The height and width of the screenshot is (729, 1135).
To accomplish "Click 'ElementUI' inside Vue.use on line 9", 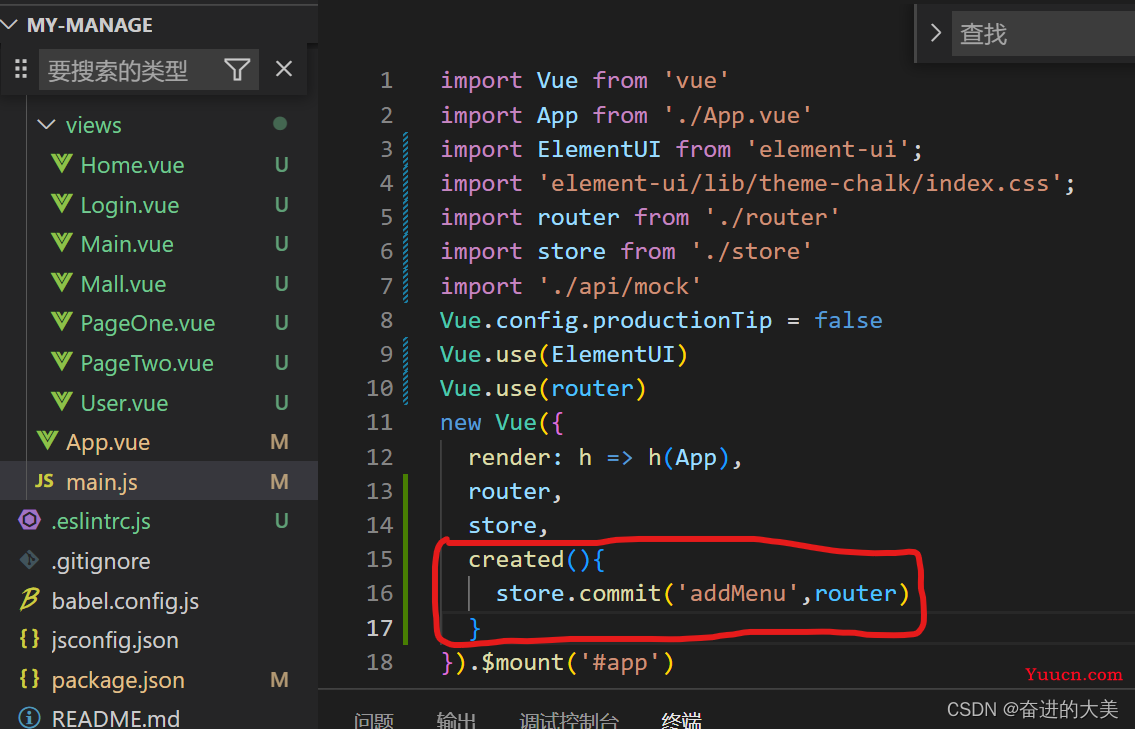I will coord(612,355).
